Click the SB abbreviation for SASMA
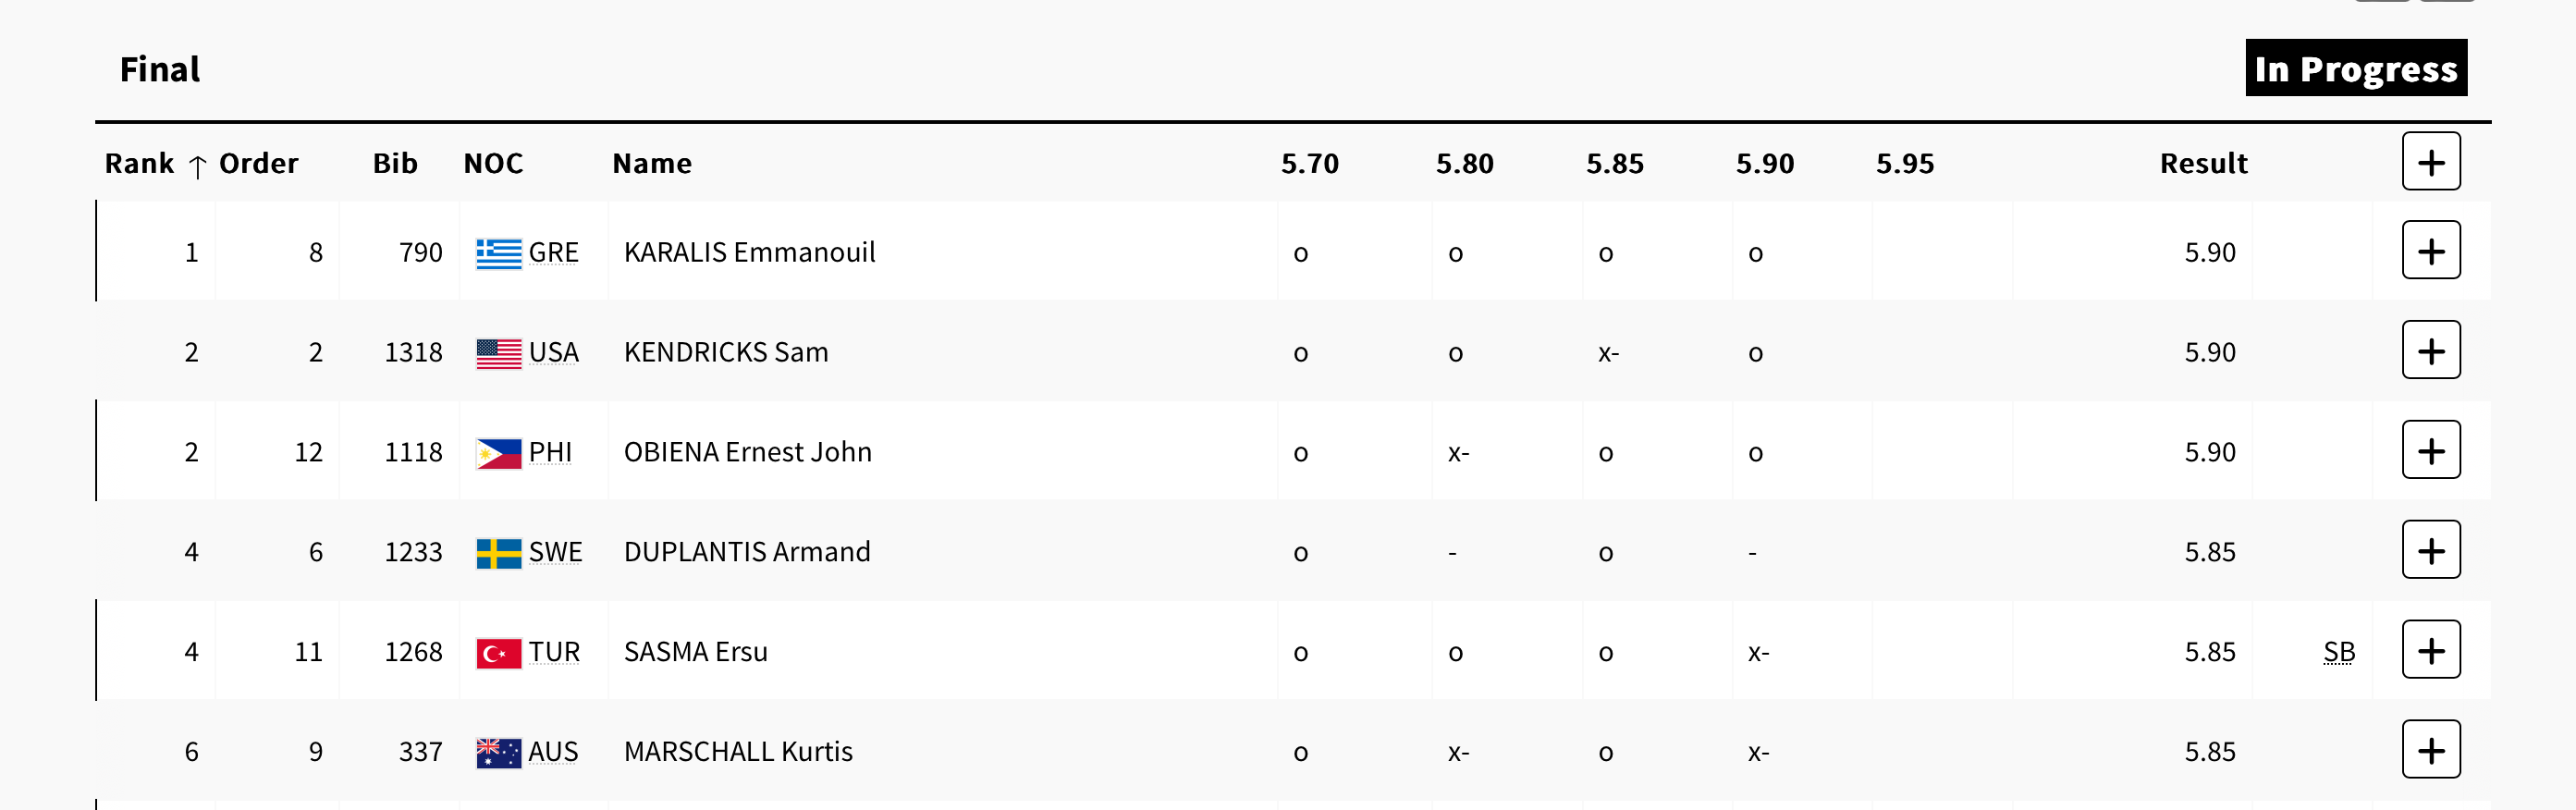The width and height of the screenshot is (2576, 810). tap(2339, 652)
